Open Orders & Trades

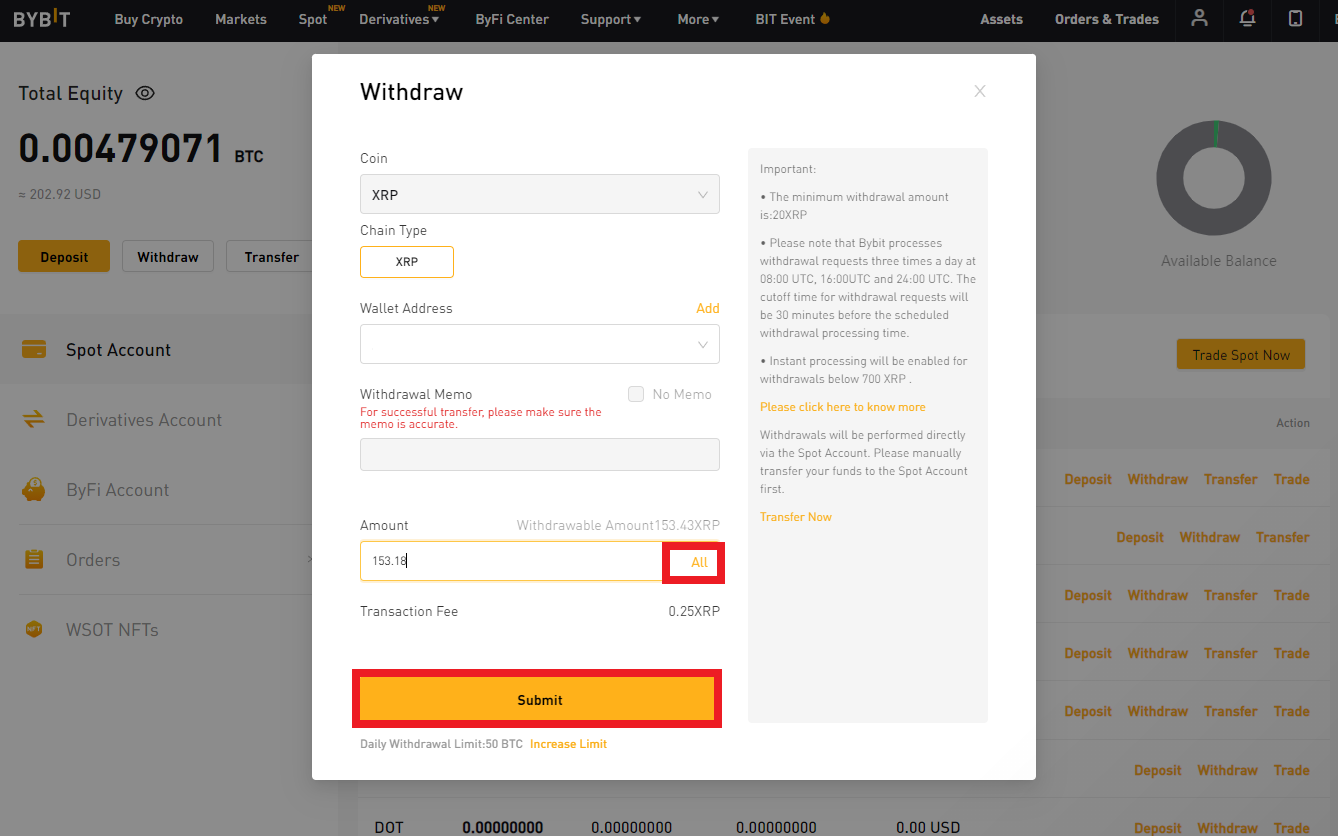pos(1107,19)
